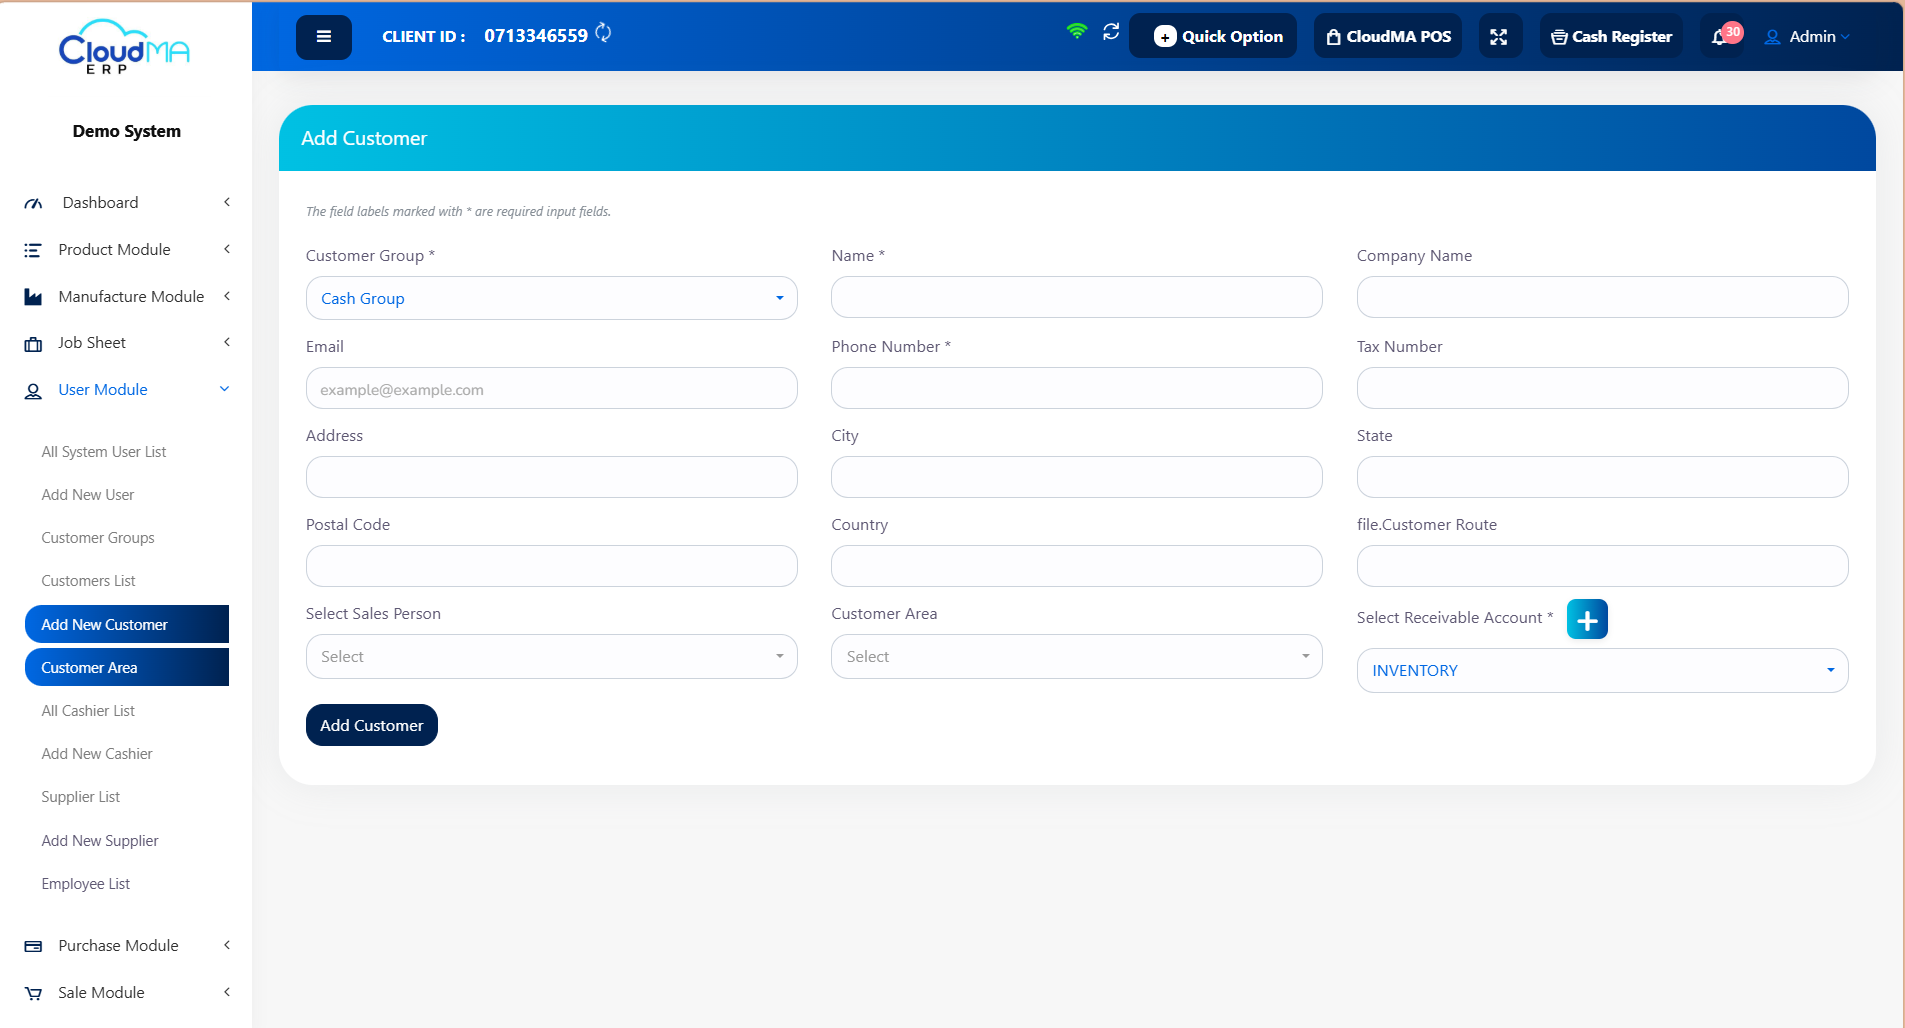
Task: Collapse the User Module chevron
Action: point(225,389)
